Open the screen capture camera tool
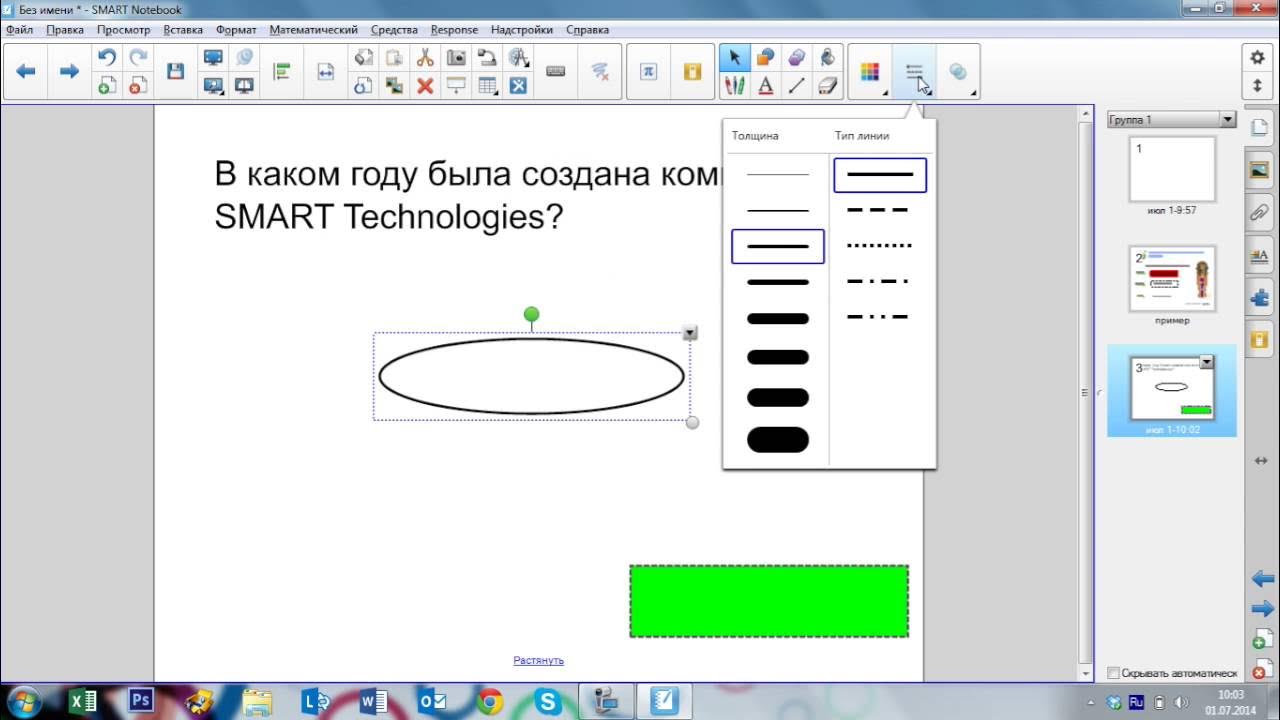 point(456,58)
